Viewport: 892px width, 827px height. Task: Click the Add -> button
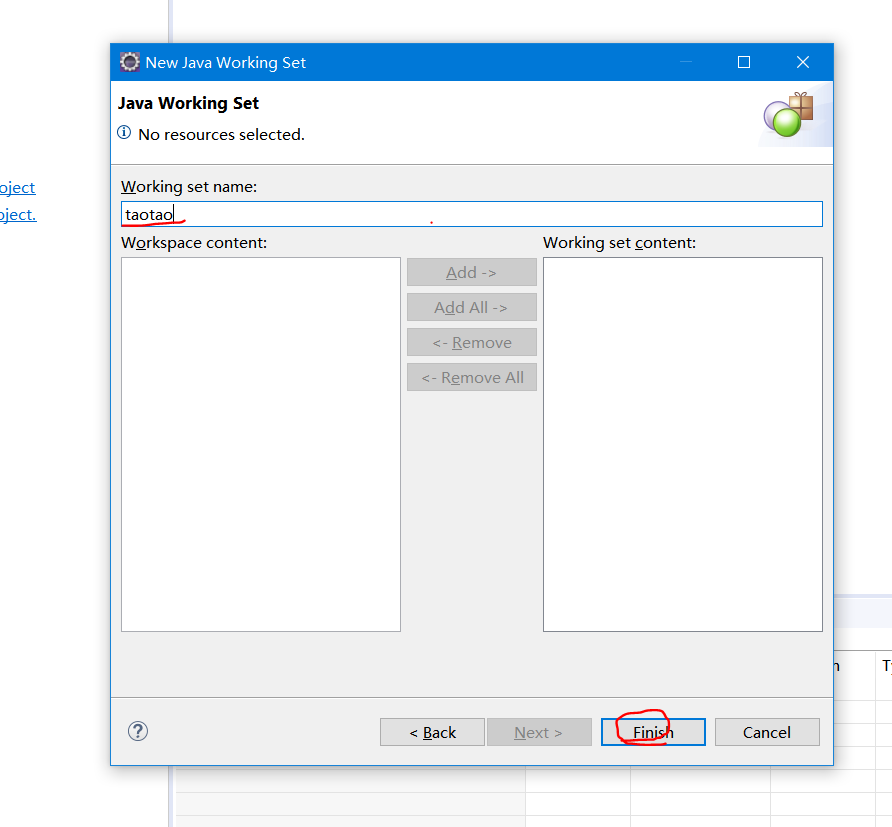point(472,272)
